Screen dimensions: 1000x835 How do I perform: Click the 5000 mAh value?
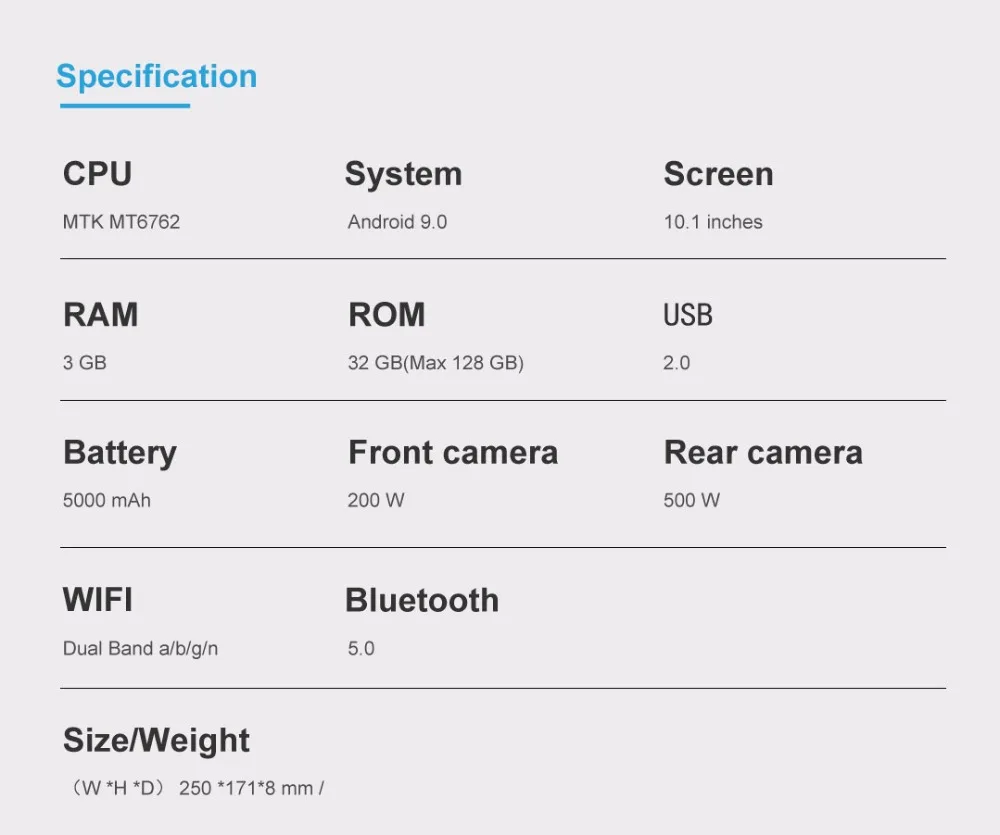point(106,500)
